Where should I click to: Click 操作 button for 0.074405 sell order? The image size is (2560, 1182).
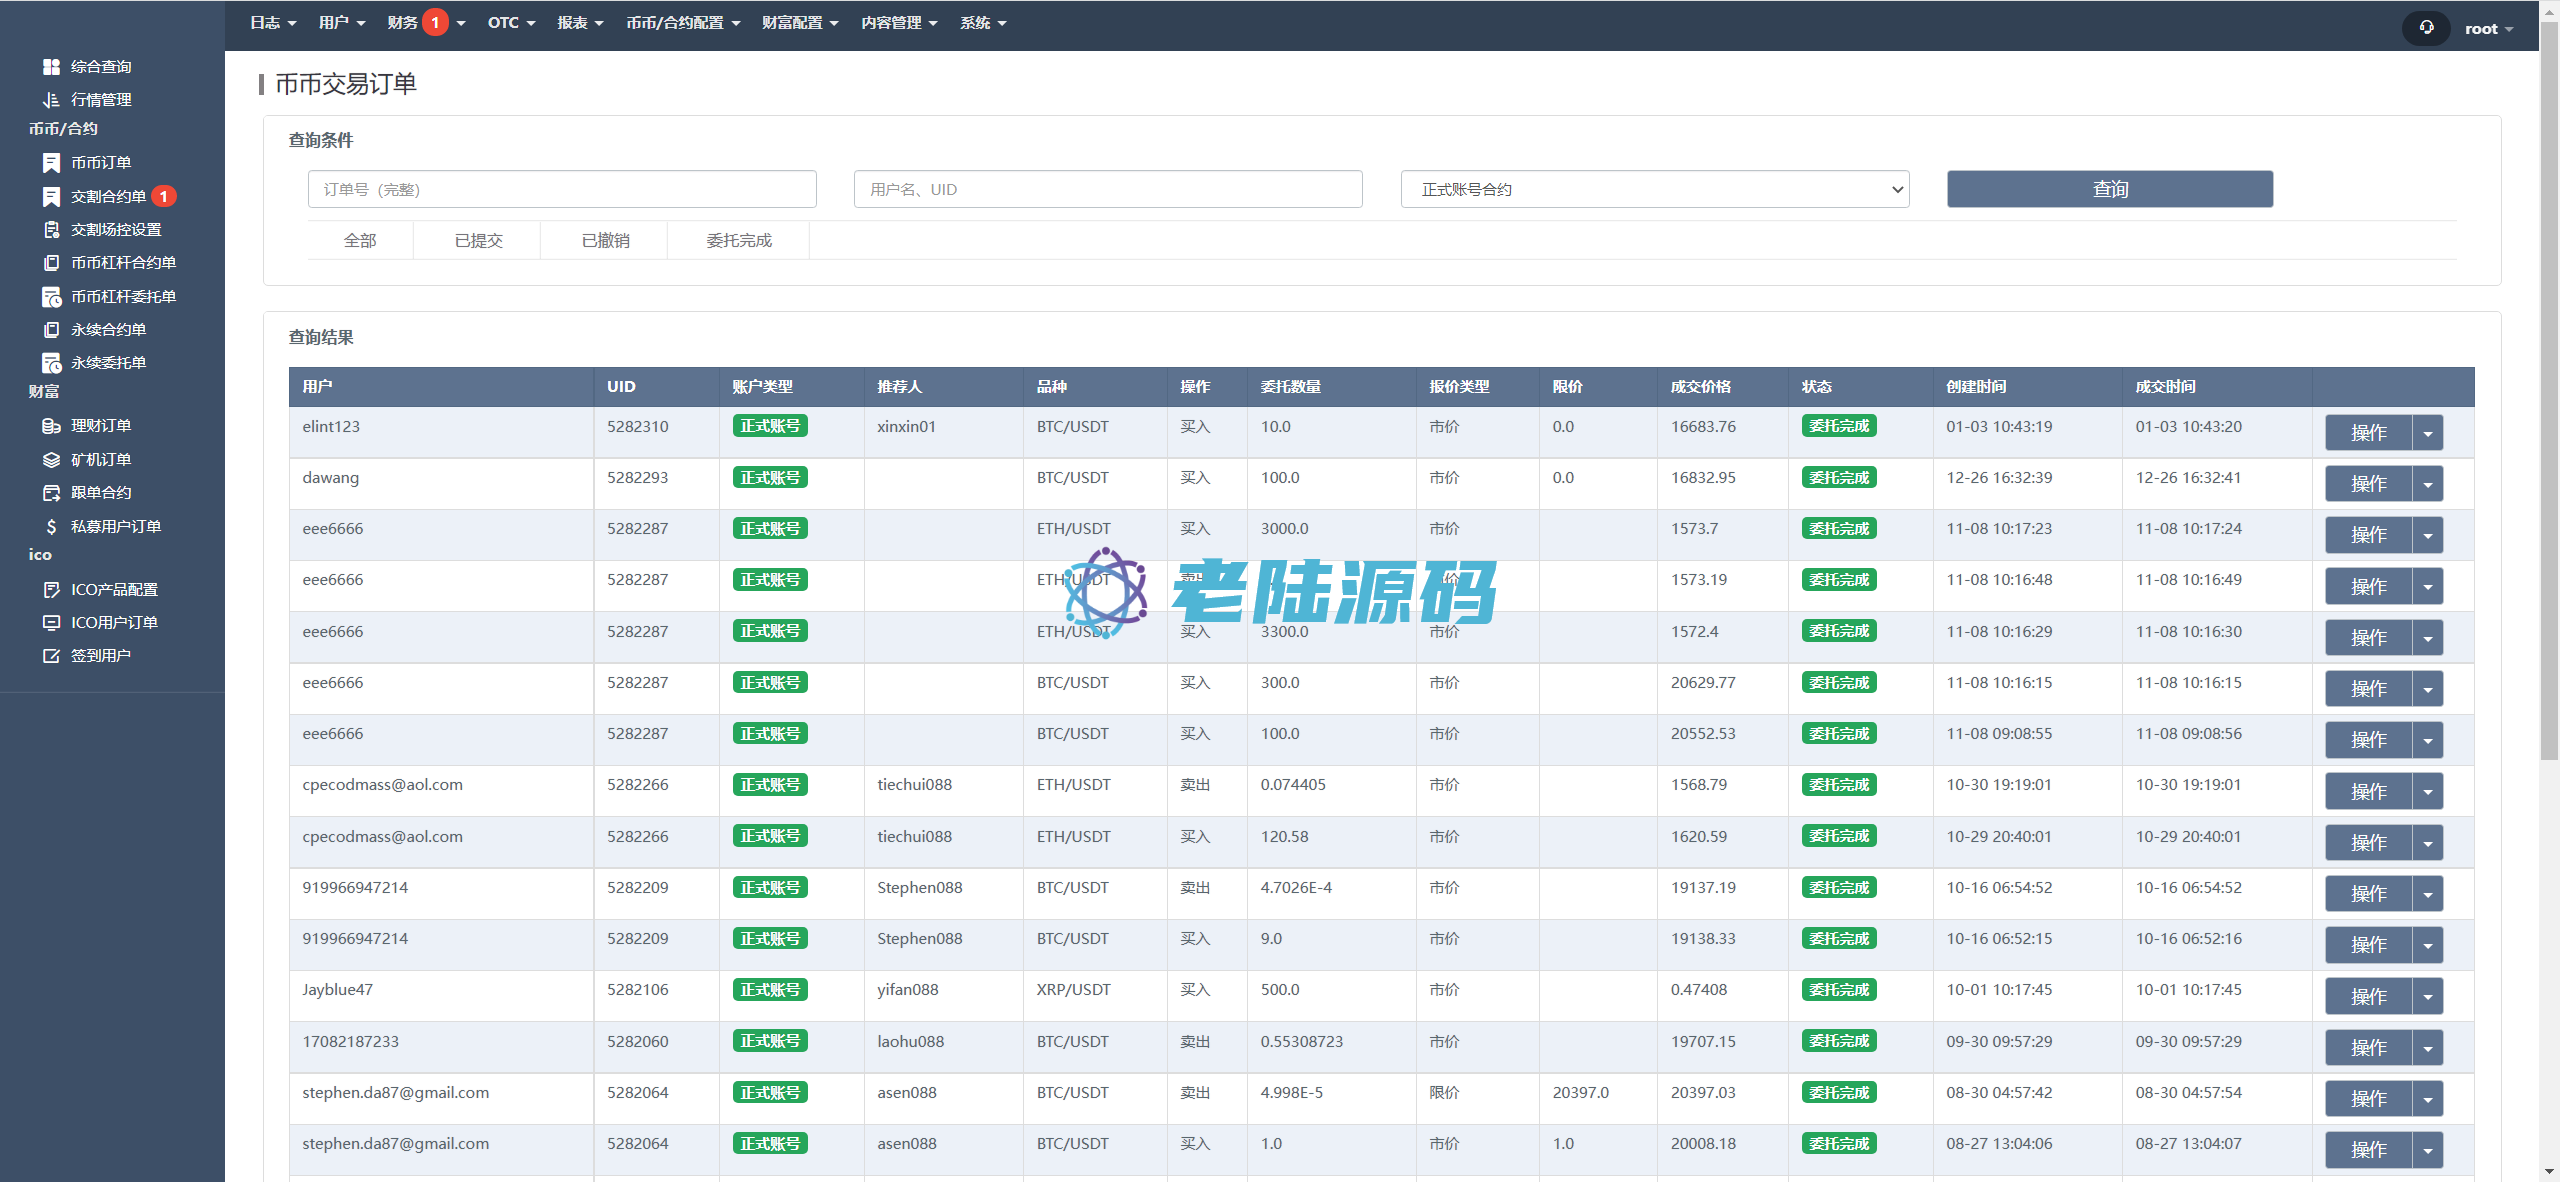[2368, 791]
